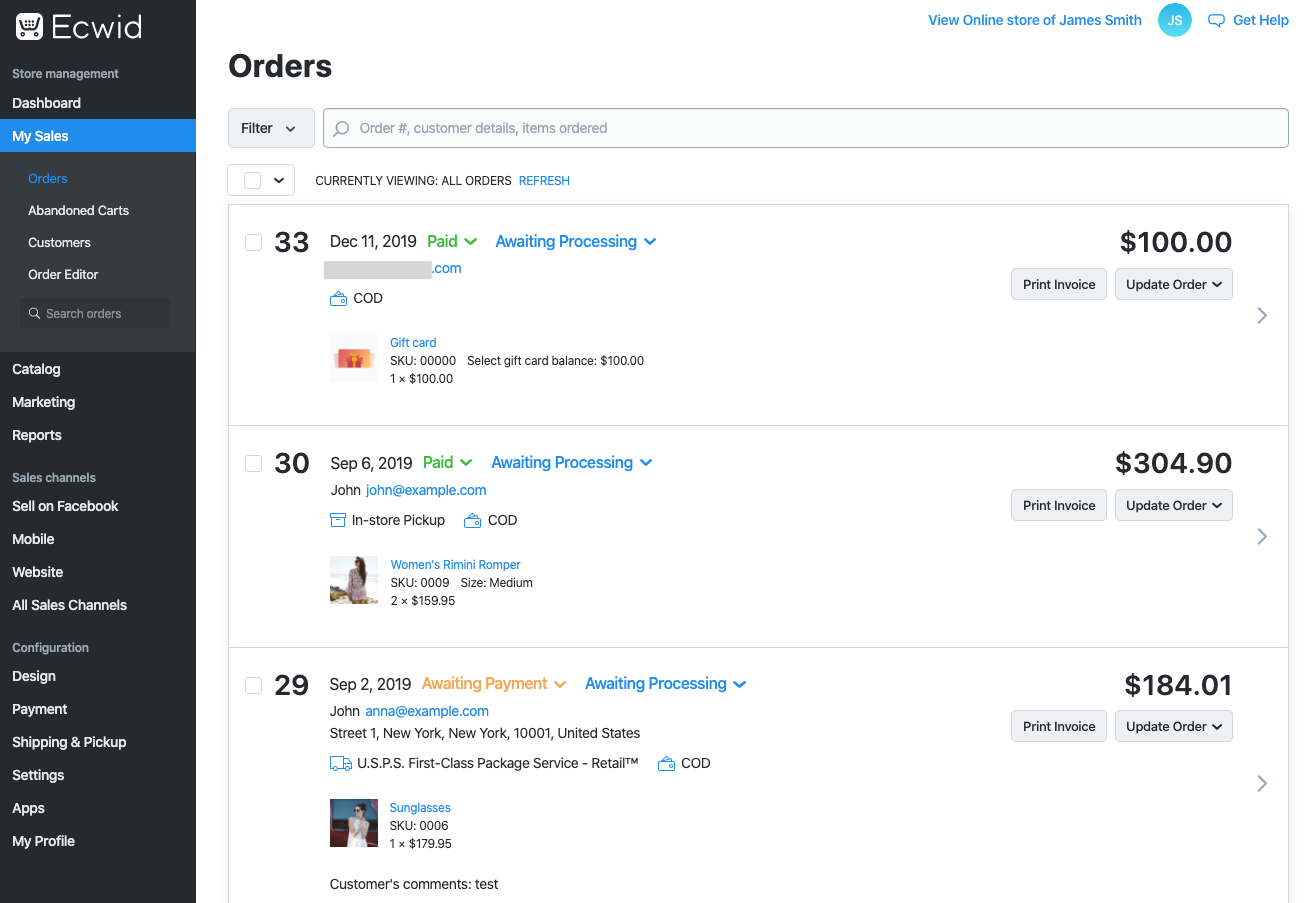This screenshot has height=903, width=1308.
Task: Click the Ecwid shopping cart logo icon
Action: coord(29,26)
